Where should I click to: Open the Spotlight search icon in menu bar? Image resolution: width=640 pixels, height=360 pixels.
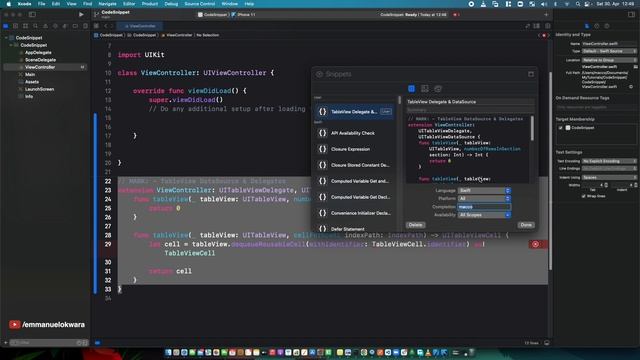click(578, 4)
